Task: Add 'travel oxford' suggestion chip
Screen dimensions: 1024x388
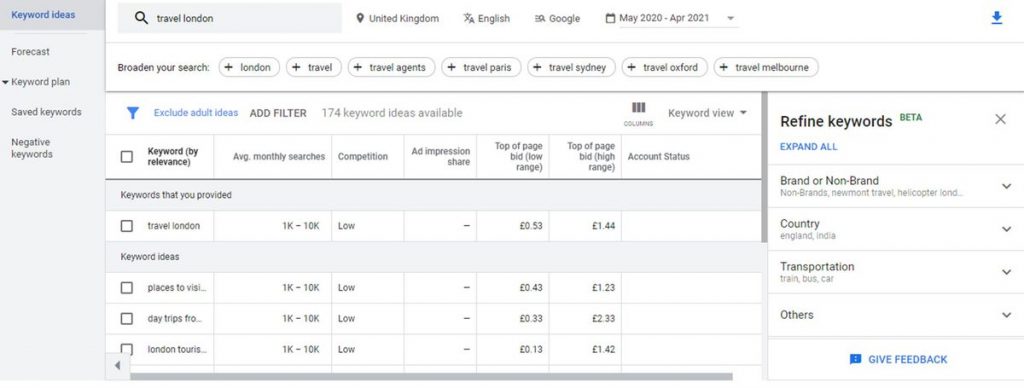Action: point(664,67)
